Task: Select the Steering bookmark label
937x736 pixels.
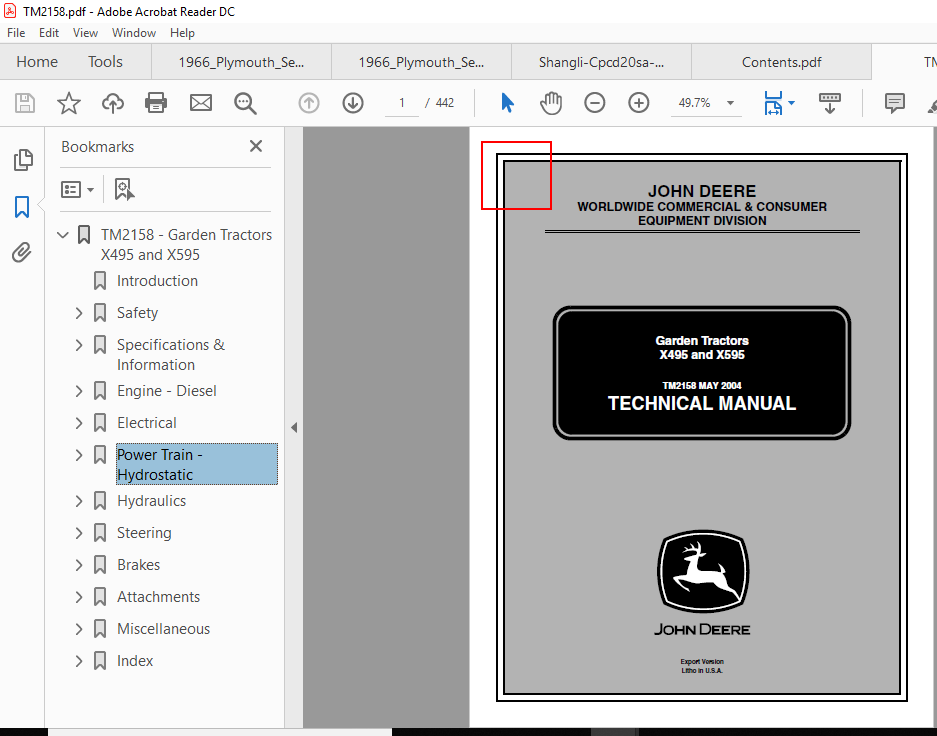Action: [x=144, y=533]
